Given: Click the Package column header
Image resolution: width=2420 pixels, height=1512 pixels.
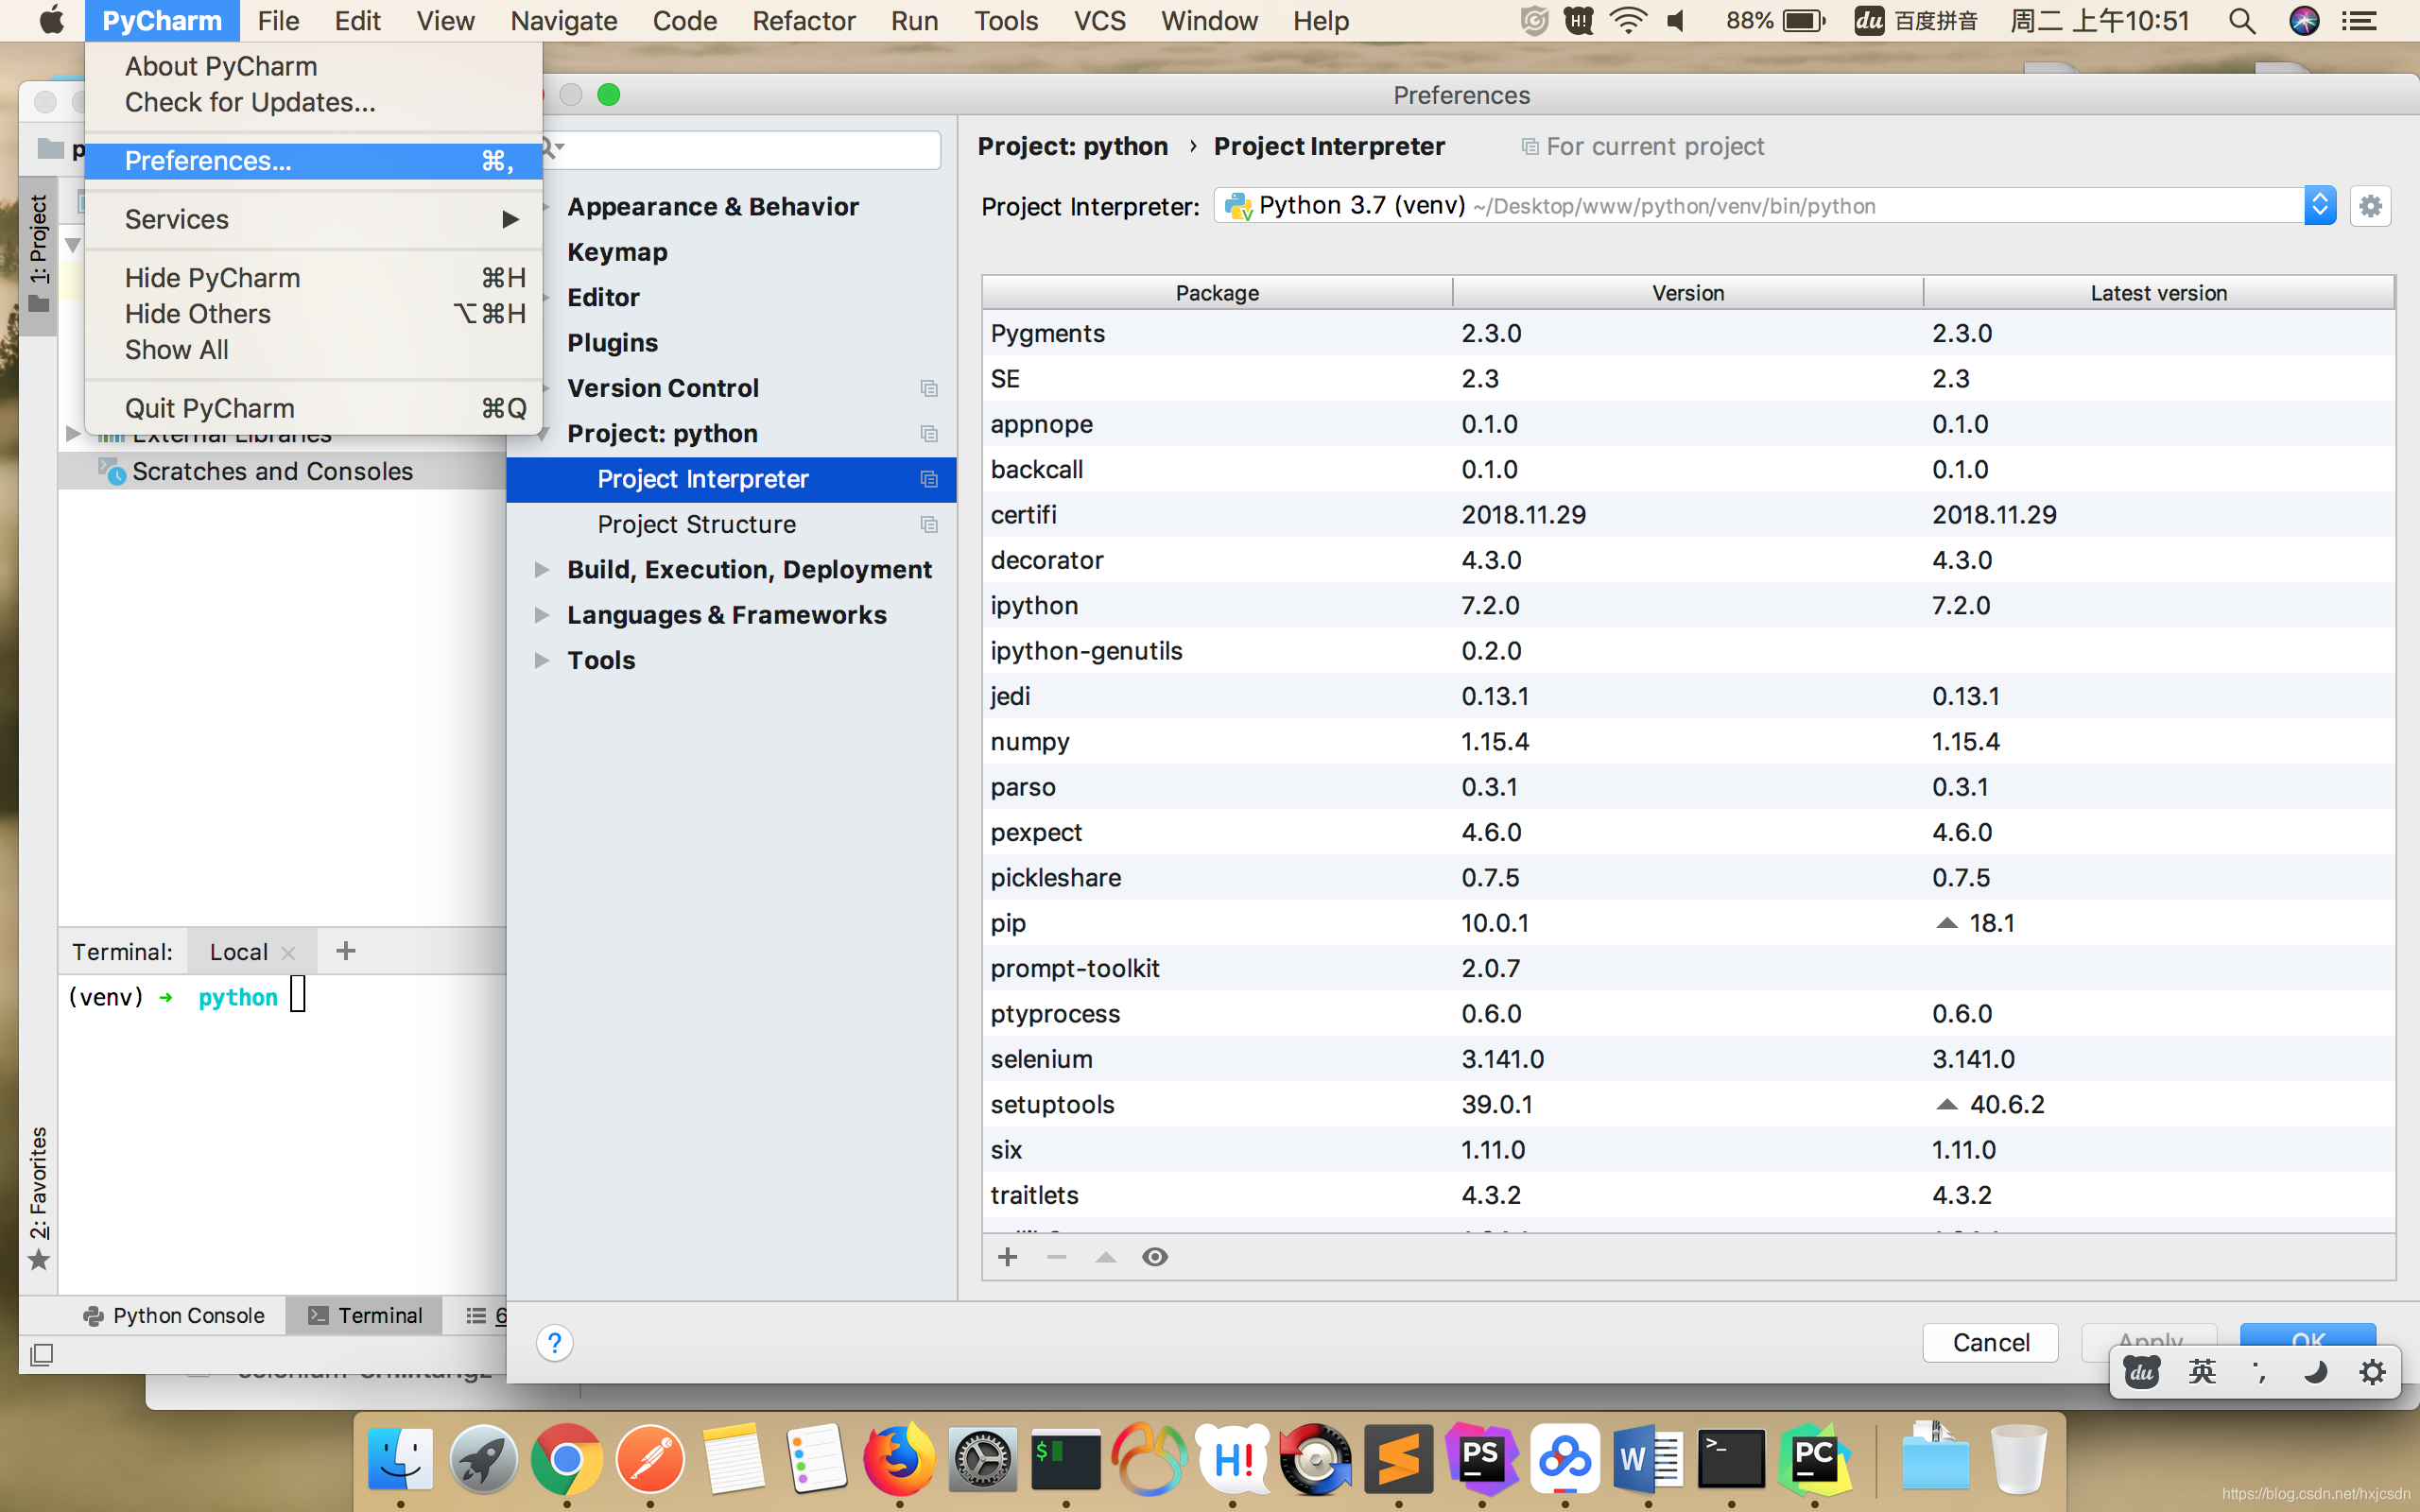Looking at the screenshot, I should pos(1217,293).
